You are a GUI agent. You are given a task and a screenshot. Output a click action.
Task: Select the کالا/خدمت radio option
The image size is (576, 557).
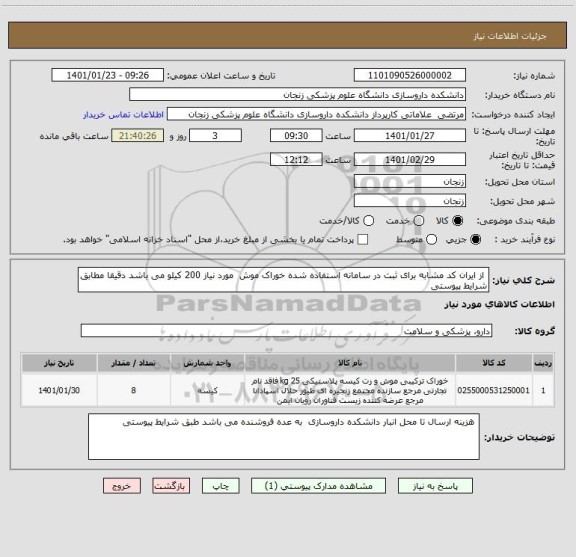click(x=368, y=220)
